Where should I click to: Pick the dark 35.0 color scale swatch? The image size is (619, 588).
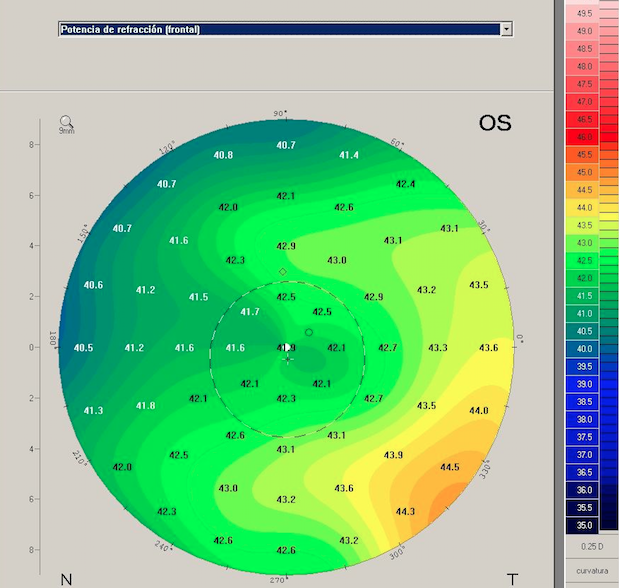(585, 524)
